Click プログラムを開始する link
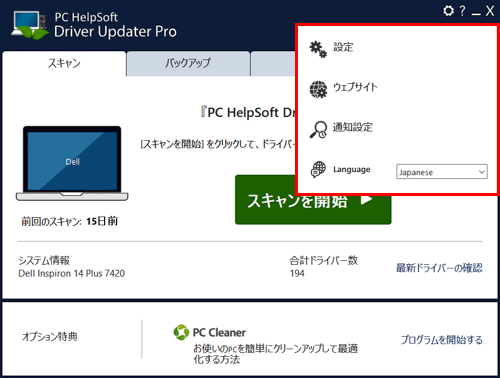The width and height of the screenshot is (500, 378). coord(441,340)
